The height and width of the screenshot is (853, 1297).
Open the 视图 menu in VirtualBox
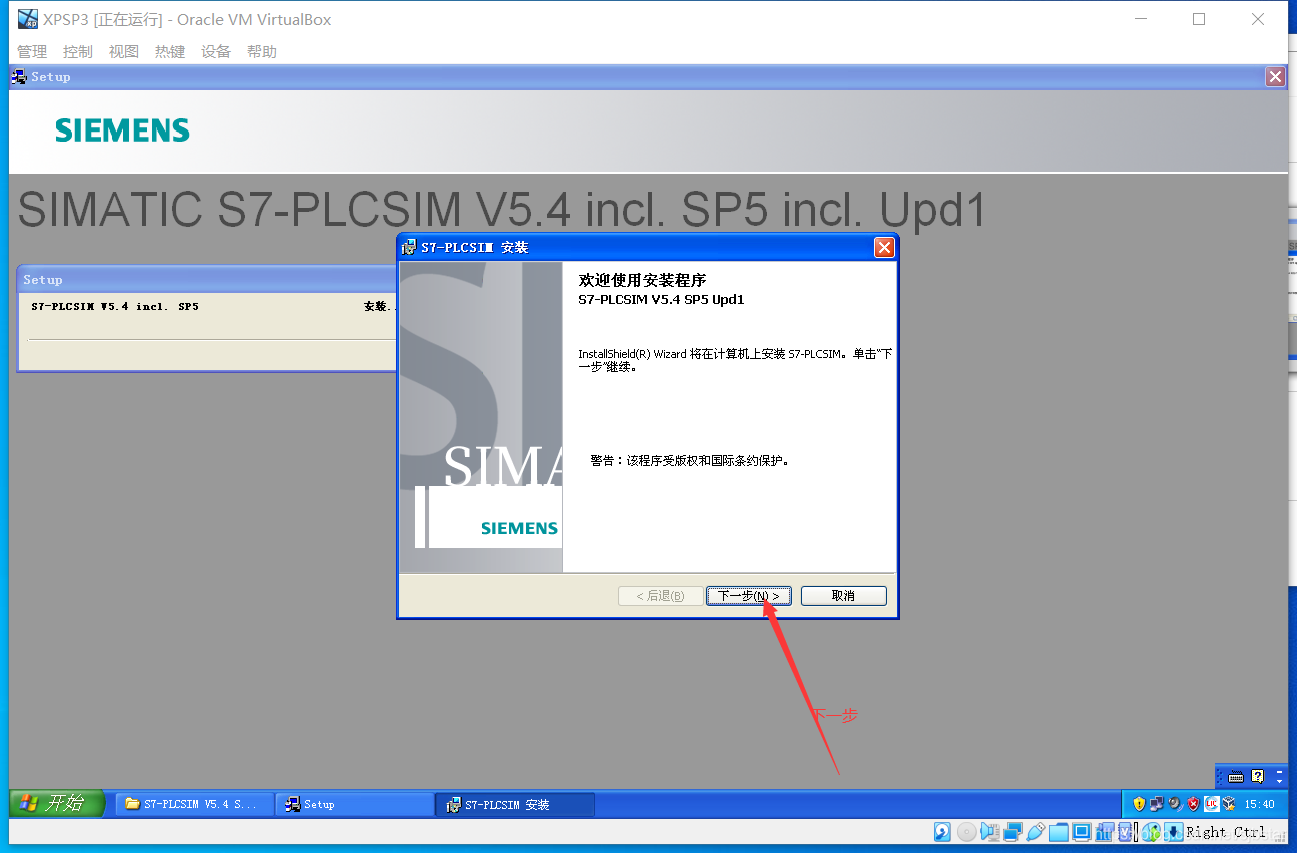click(124, 52)
